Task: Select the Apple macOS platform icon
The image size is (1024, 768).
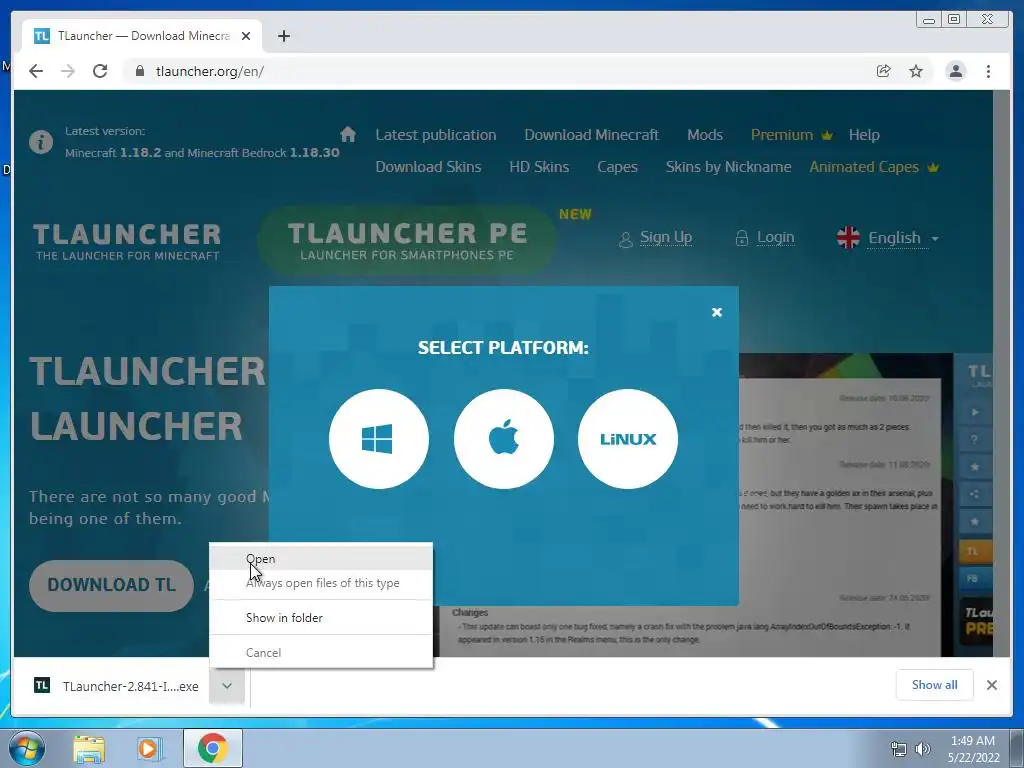Action: tap(504, 439)
